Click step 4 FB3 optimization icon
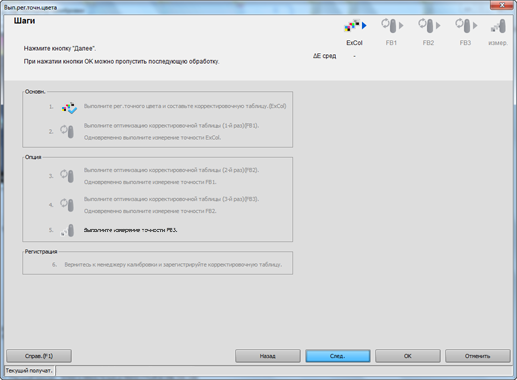Image resolution: width=517 pixels, height=380 pixels. point(67,205)
